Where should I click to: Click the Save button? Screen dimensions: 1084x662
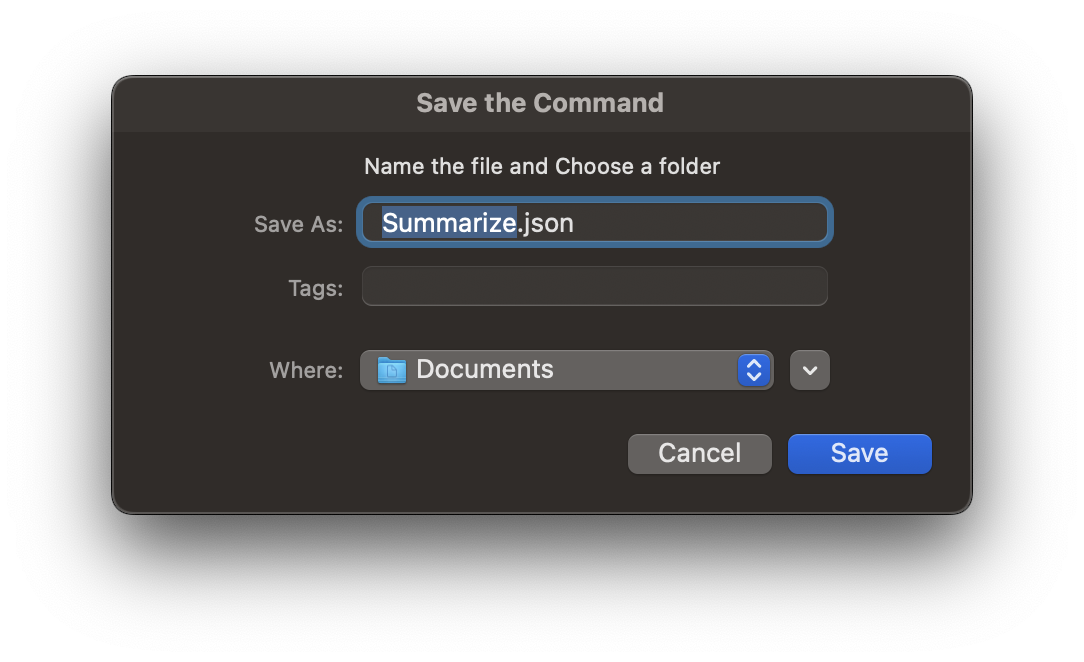coord(858,453)
